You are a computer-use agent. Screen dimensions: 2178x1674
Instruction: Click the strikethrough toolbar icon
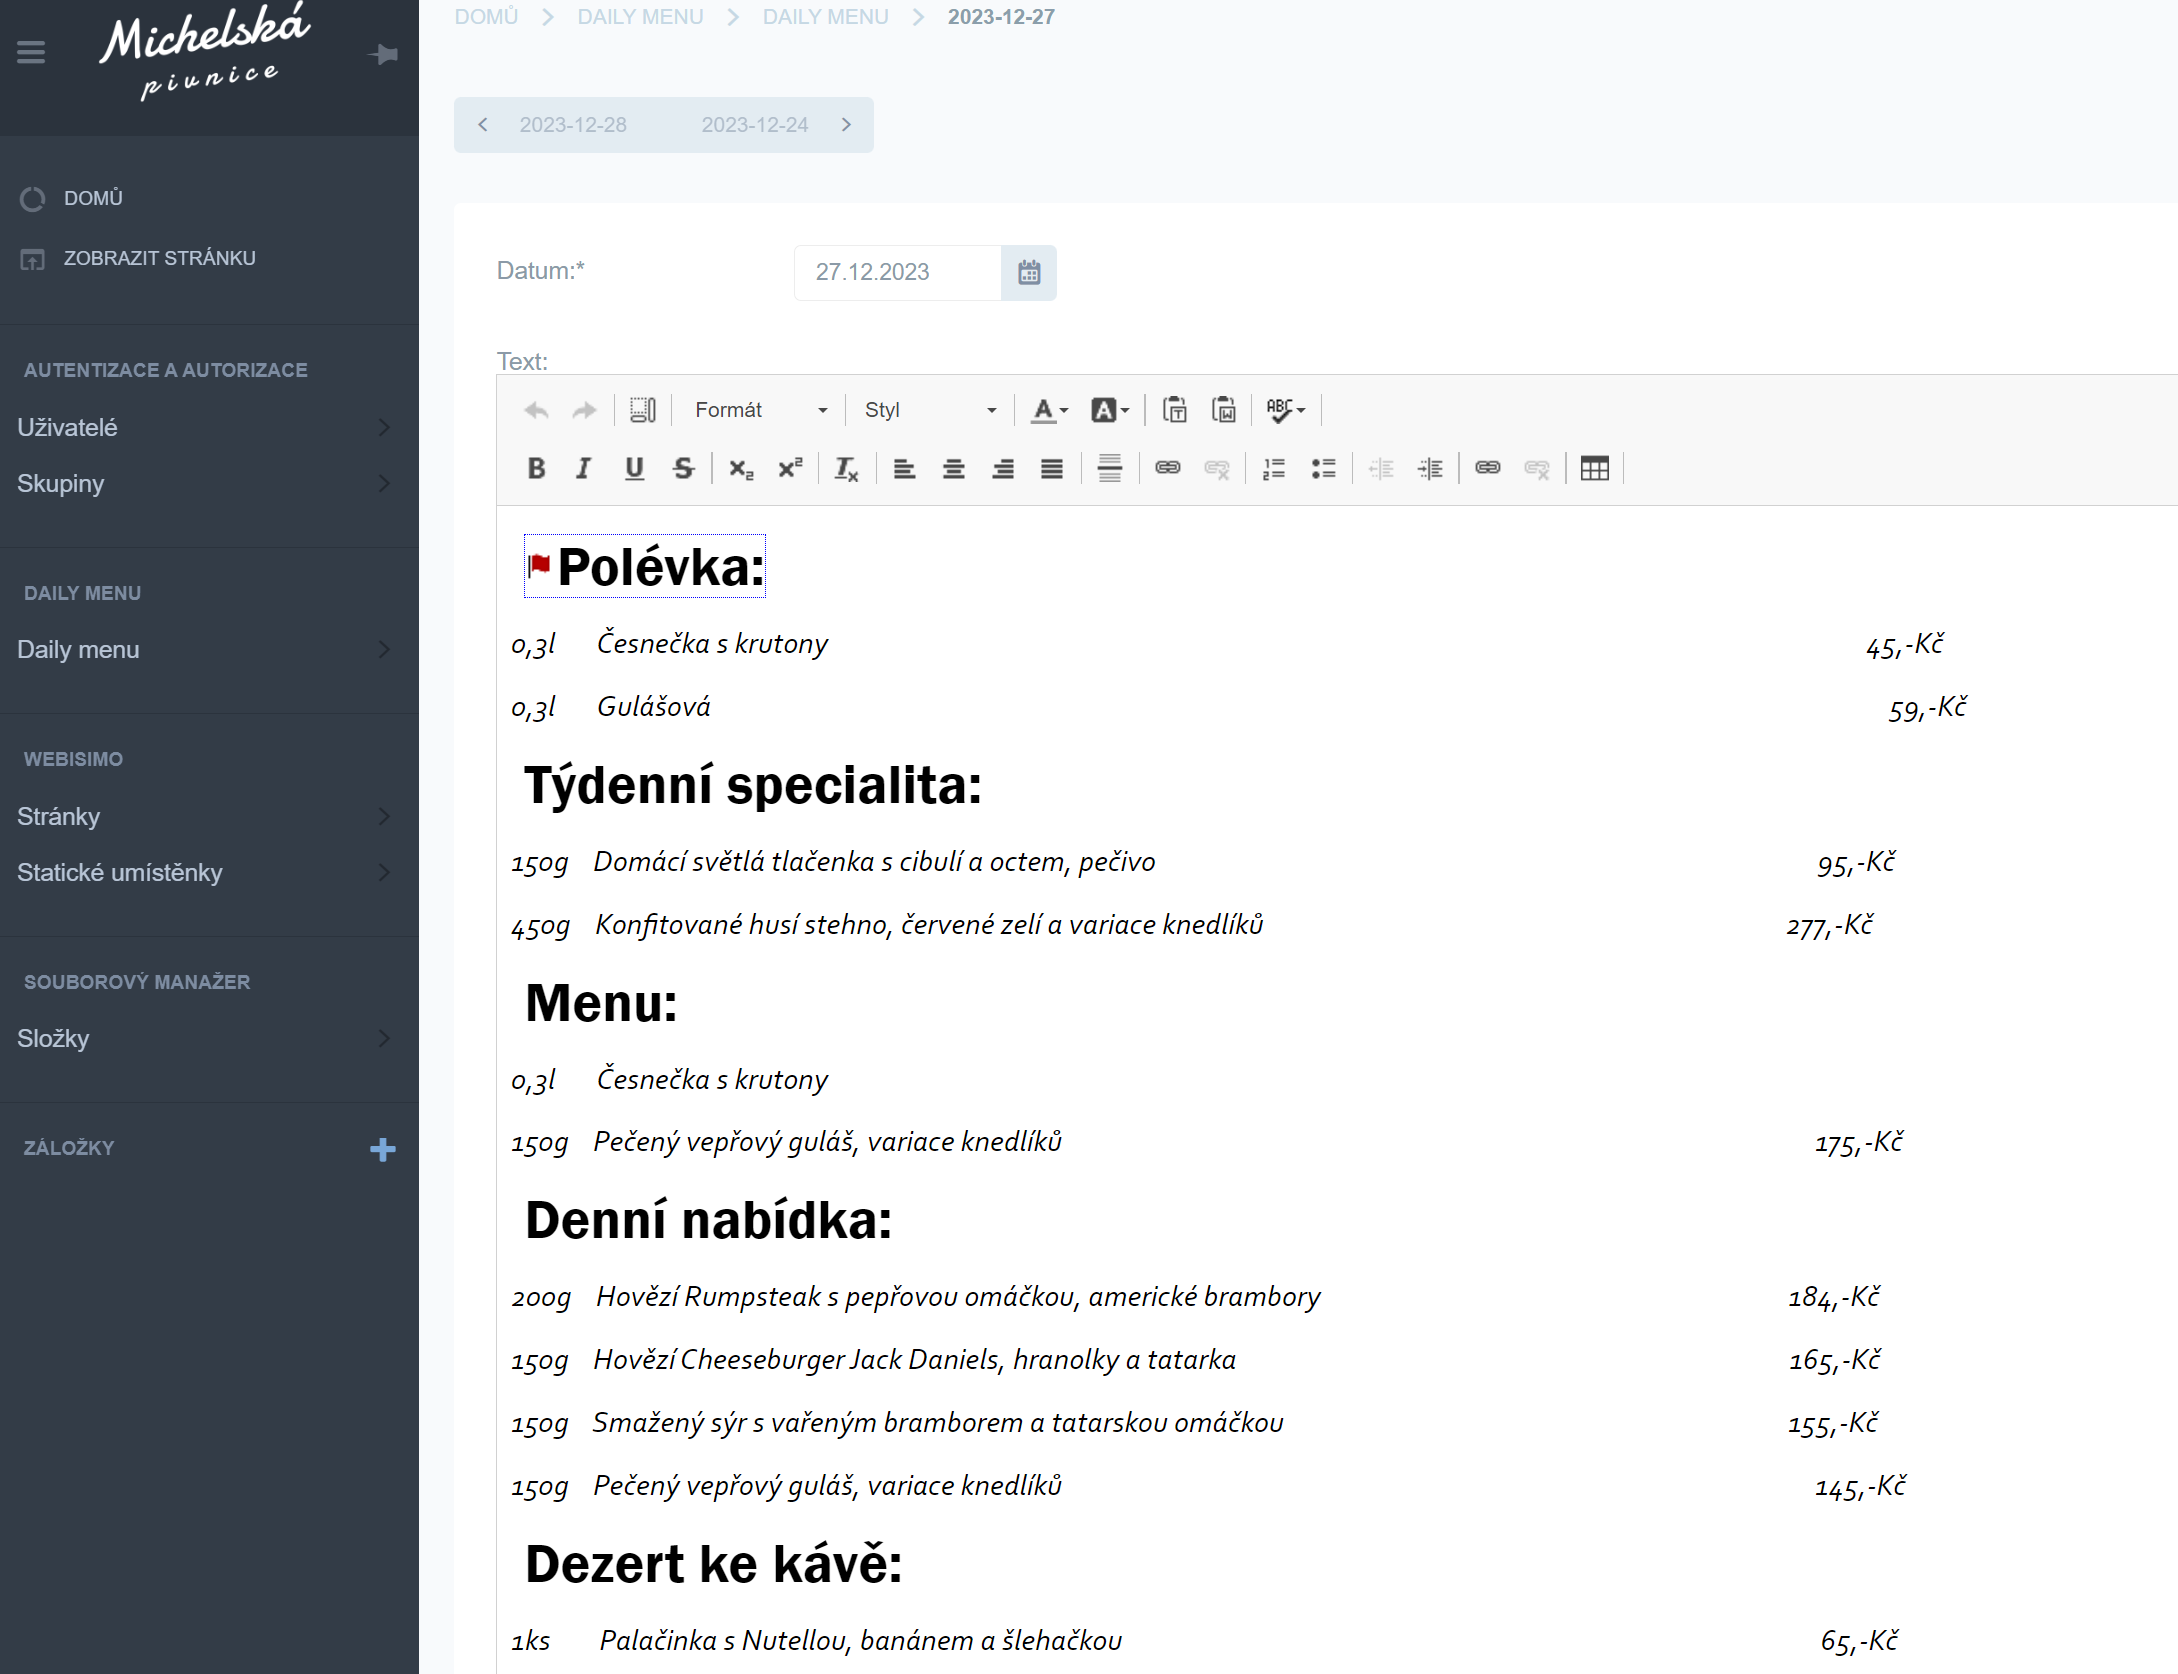[x=684, y=468]
